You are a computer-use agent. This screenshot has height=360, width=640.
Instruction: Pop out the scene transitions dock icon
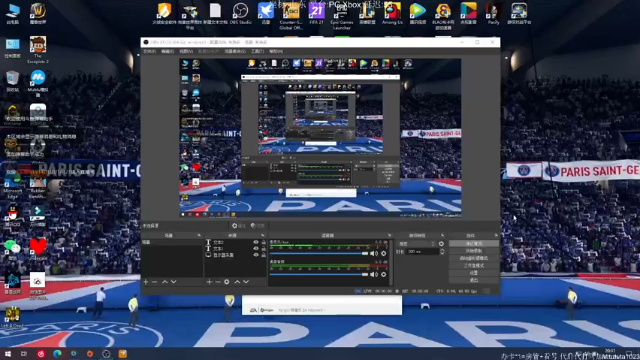pyautogui.click(x=442, y=236)
